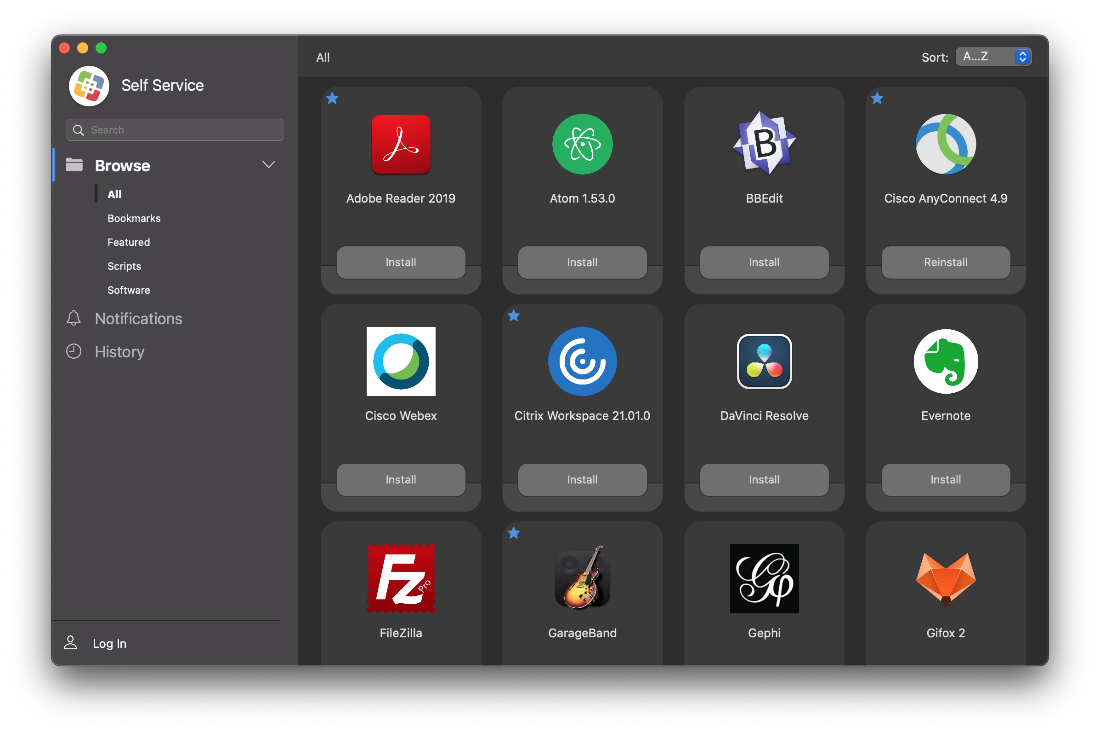Image resolution: width=1100 pixels, height=734 pixels.
Task: Click the Browse folder icon
Action: (x=74, y=165)
